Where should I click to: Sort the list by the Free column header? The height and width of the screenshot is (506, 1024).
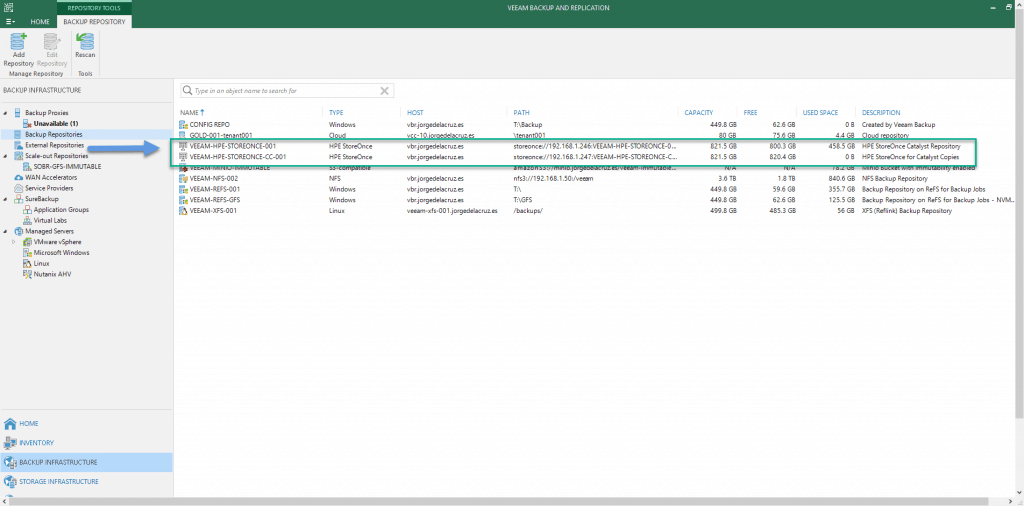point(750,113)
